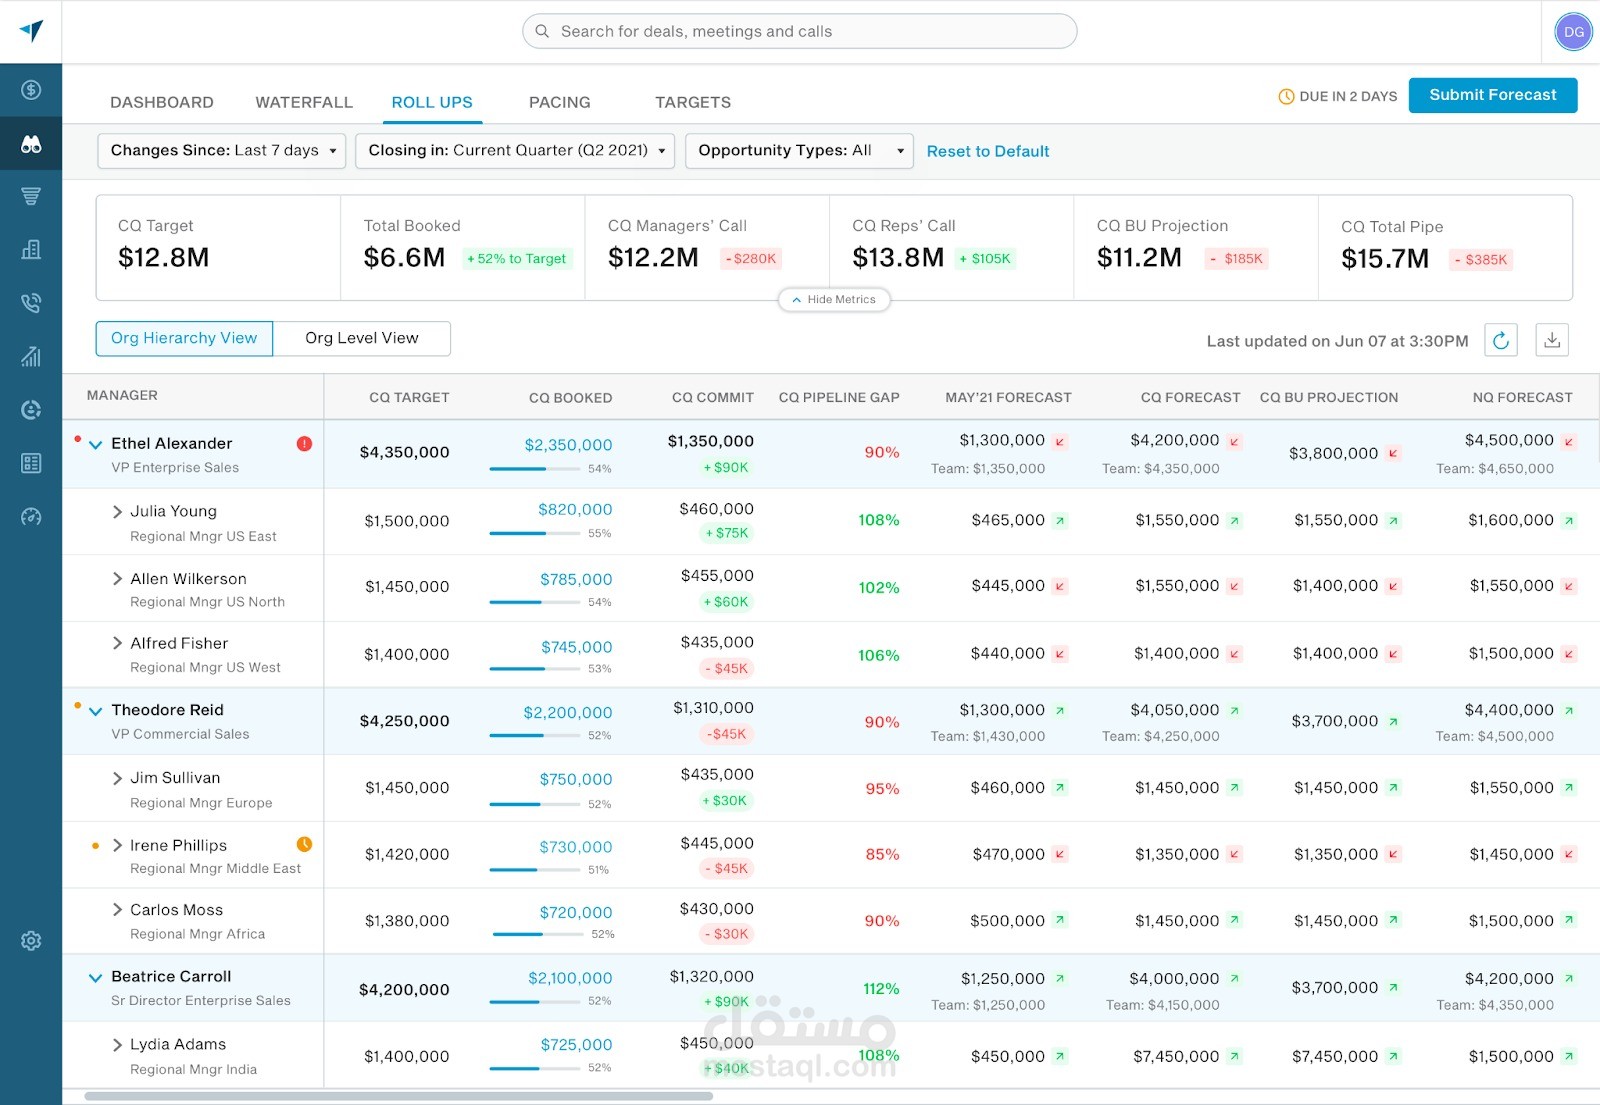Screen dimensions: 1600x1105
Task: Click red alert icon beside Ethel Alexander
Action: tap(304, 443)
